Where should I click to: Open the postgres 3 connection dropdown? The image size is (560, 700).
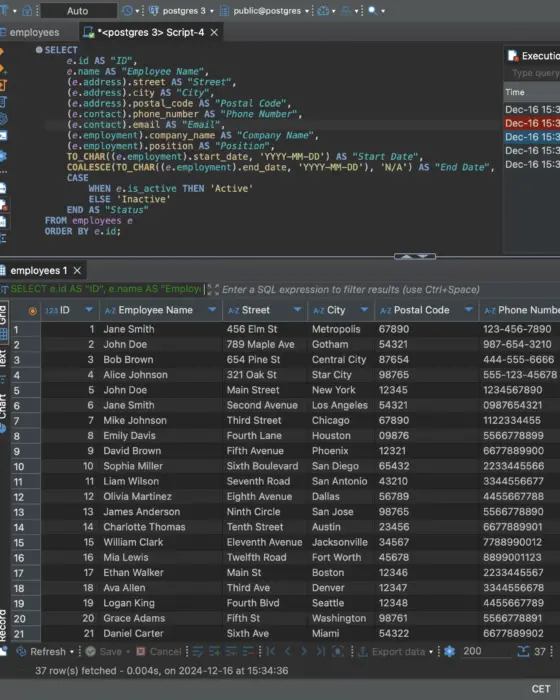pyautogui.click(x=212, y=11)
